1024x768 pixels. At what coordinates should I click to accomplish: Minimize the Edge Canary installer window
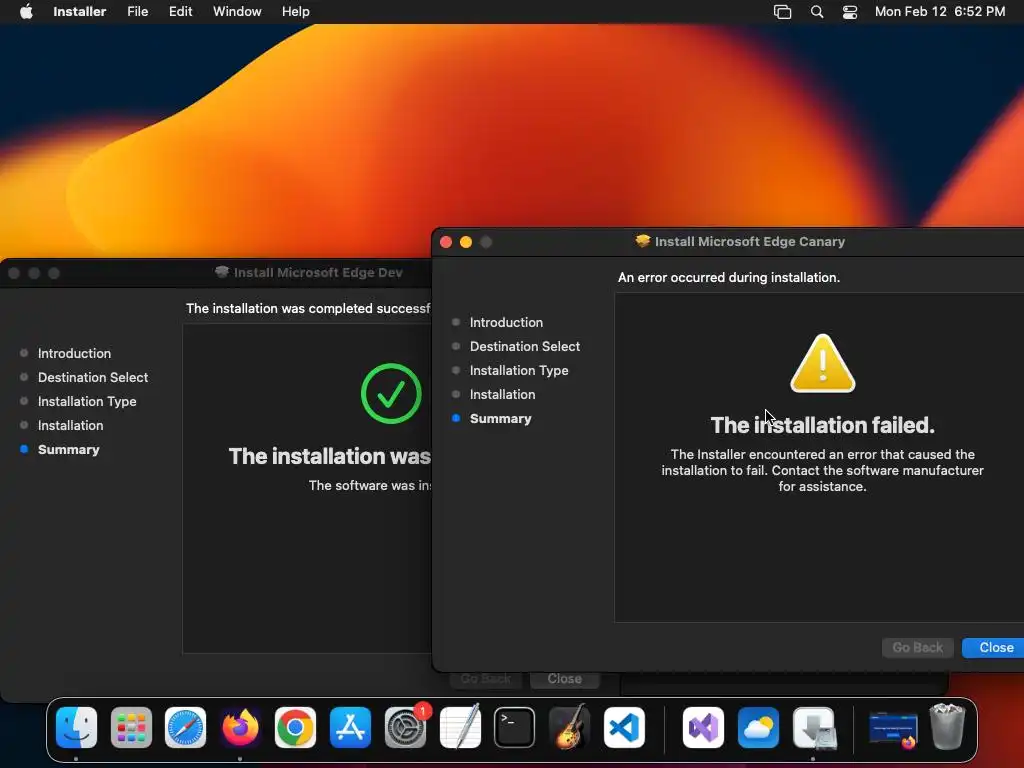point(466,242)
